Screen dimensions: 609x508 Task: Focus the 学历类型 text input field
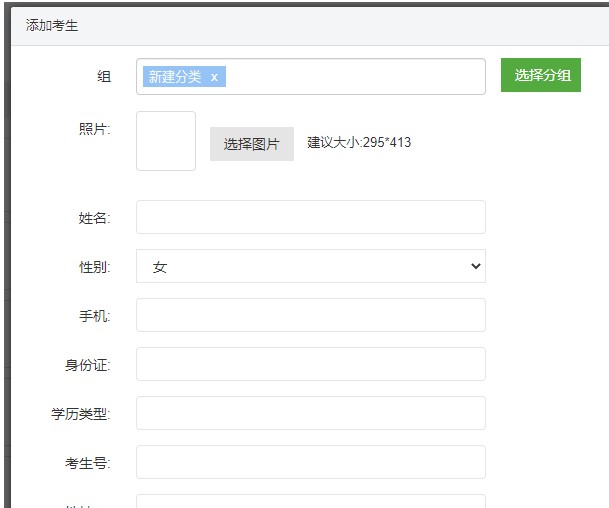click(x=310, y=413)
